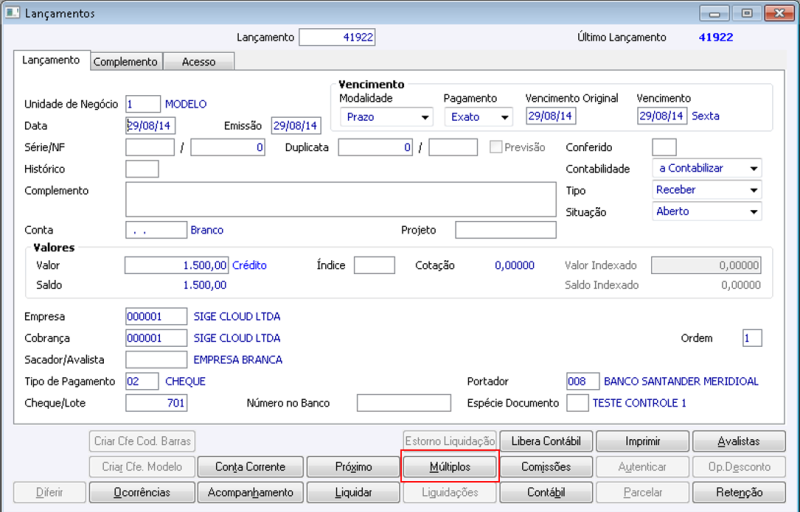Expand the Contabilidade dropdown
This screenshot has height=512, width=800.
(x=707, y=168)
